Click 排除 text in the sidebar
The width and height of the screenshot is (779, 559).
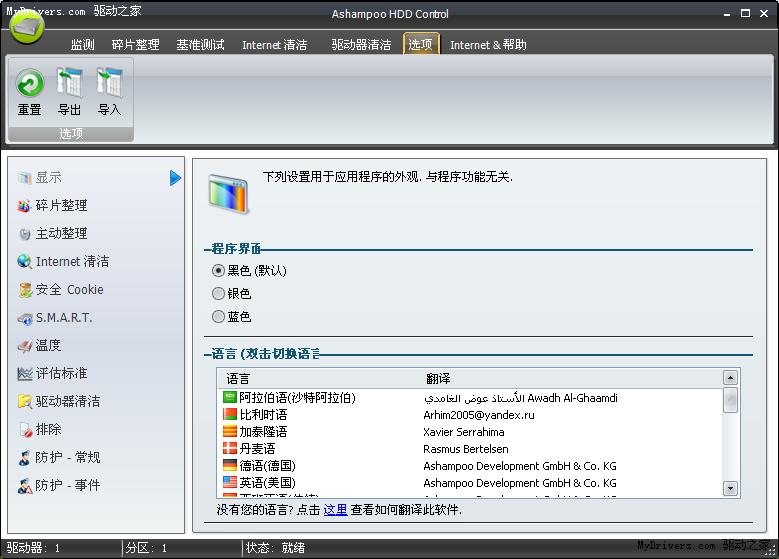point(48,429)
